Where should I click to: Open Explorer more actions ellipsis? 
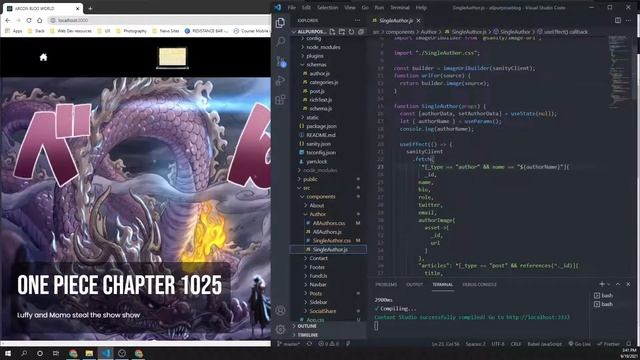pyautogui.click(x=358, y=20)
